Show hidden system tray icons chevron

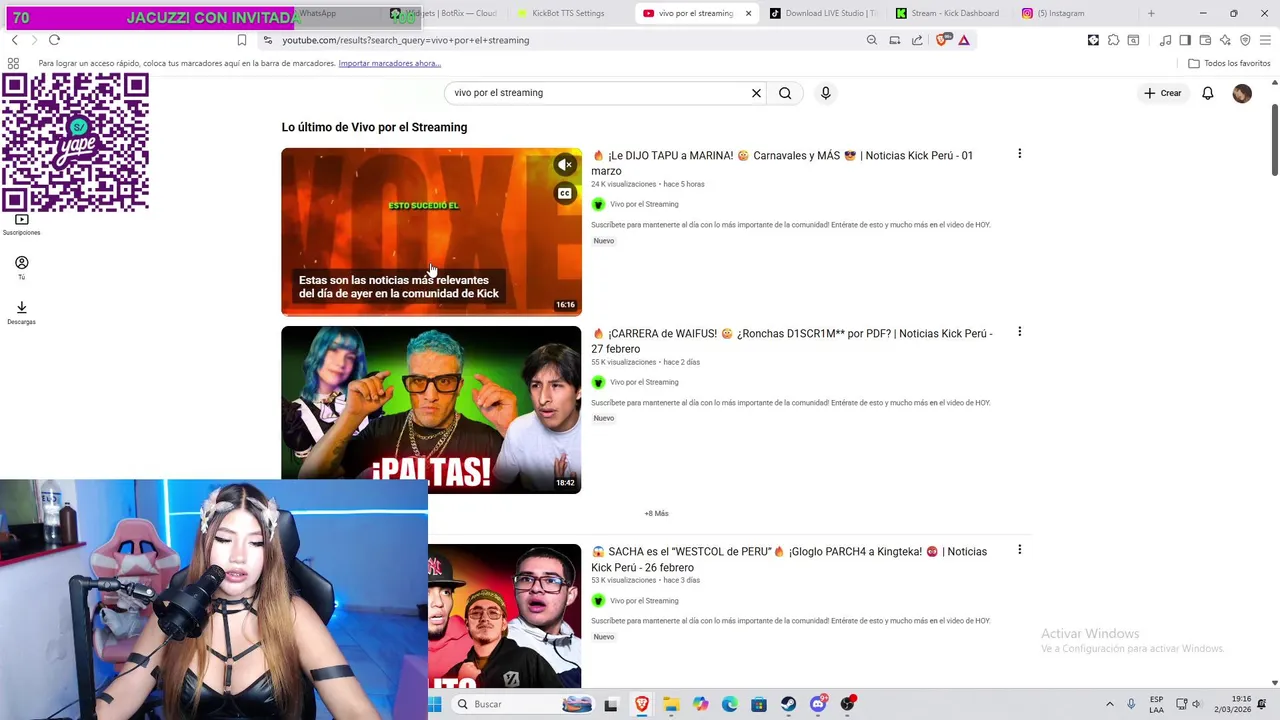tap(1109, 704)
